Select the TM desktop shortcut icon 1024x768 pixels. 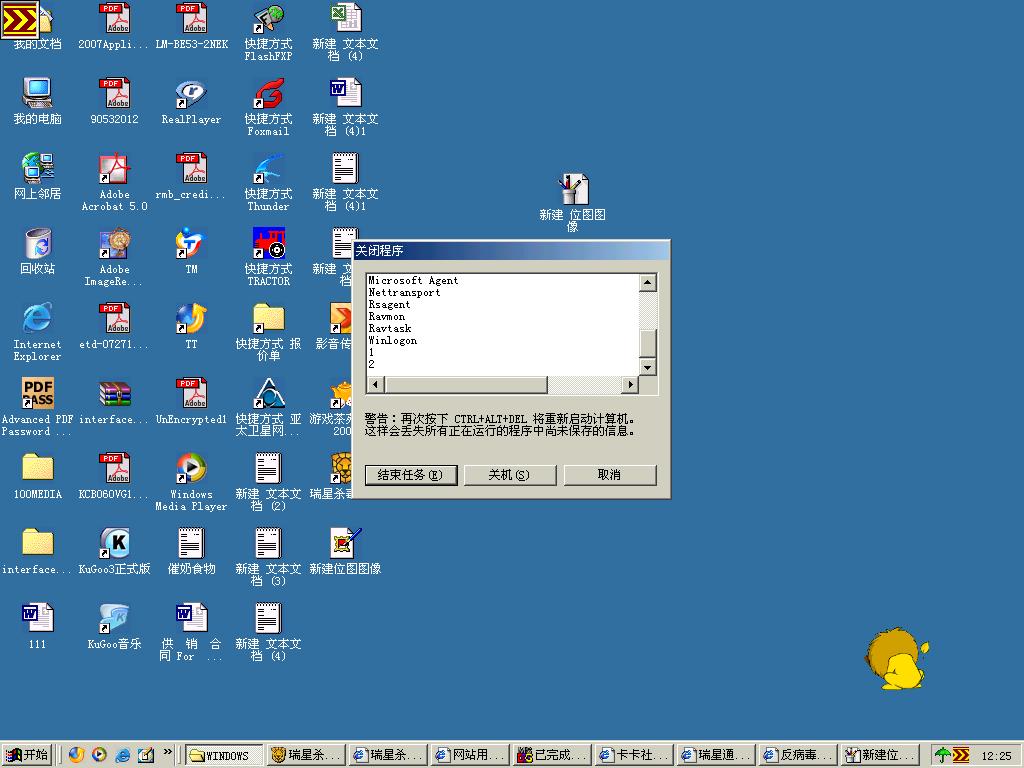(191, 250)
